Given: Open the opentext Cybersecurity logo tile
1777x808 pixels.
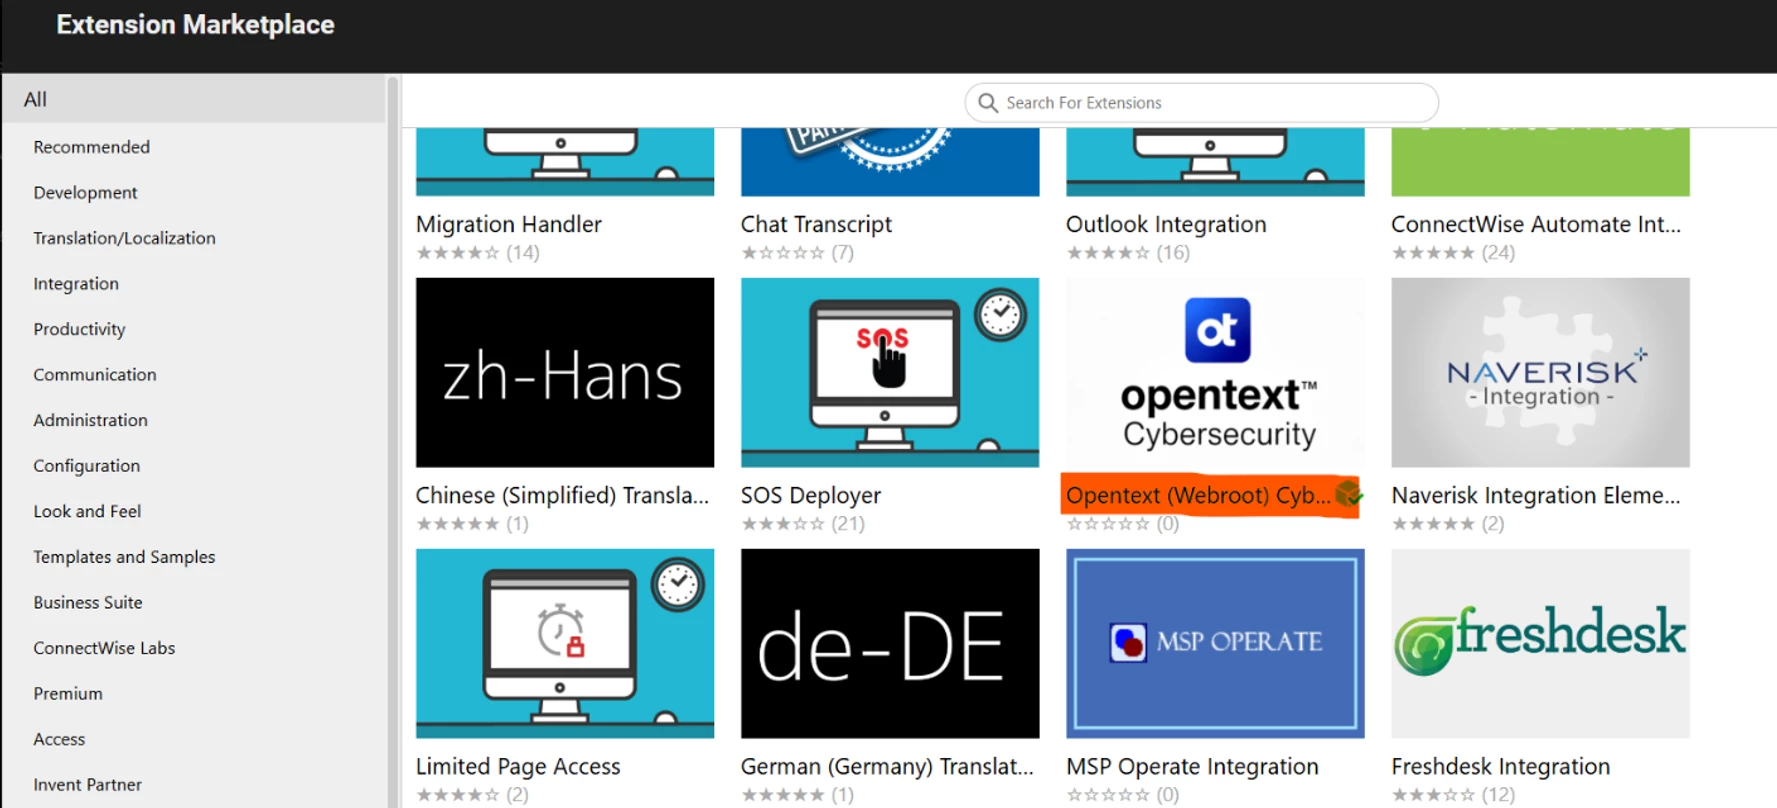Looking at the screenshot, I should 1215,372.
